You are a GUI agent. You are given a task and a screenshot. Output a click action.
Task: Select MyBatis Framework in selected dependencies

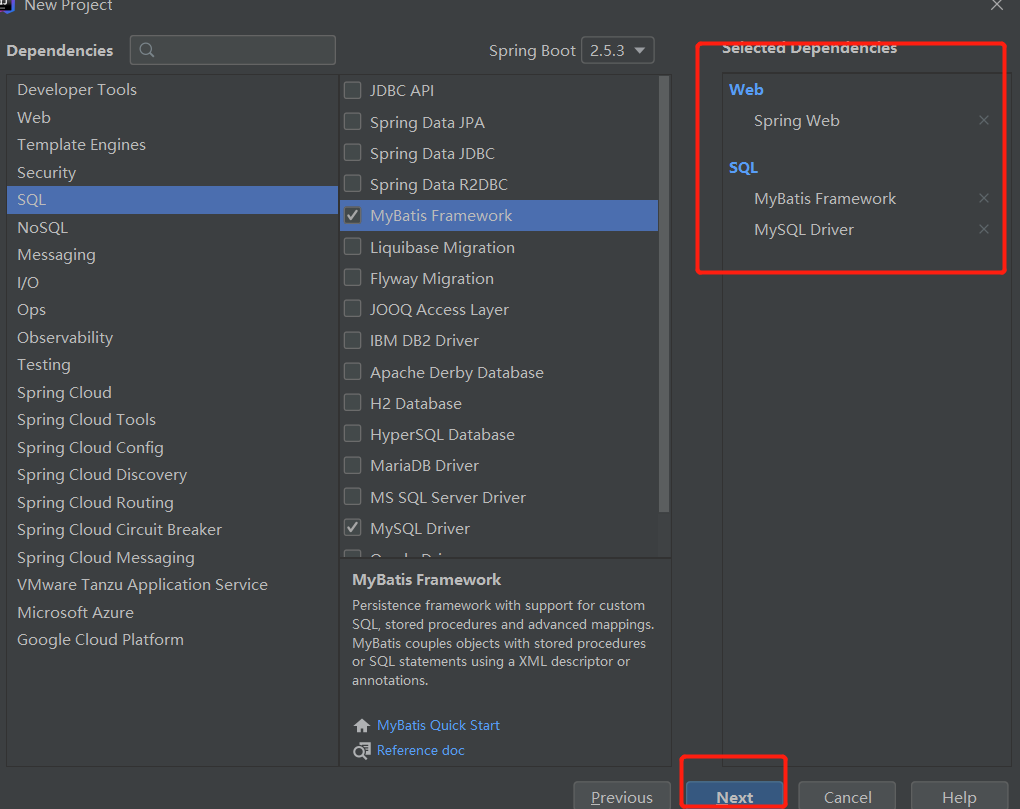(825, 198)
